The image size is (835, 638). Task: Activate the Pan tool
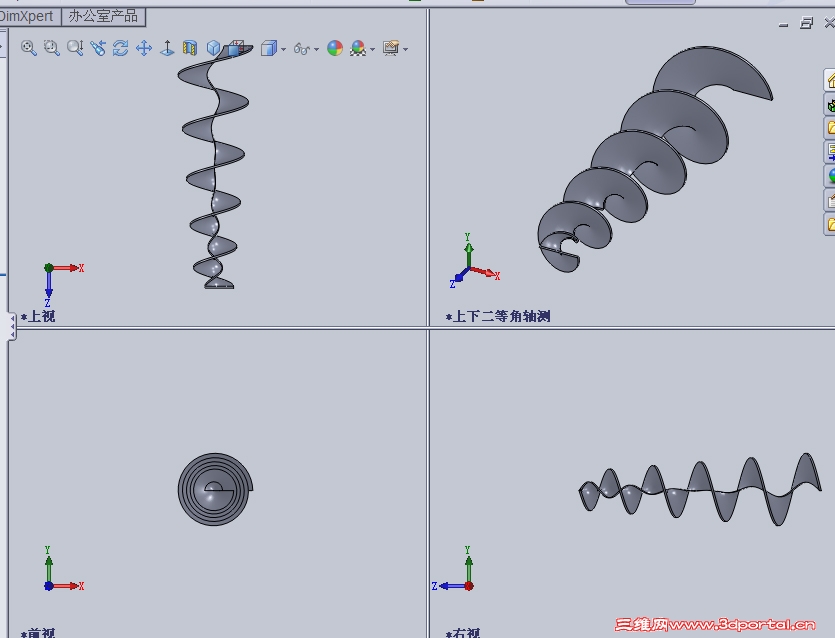click(144, 48)
